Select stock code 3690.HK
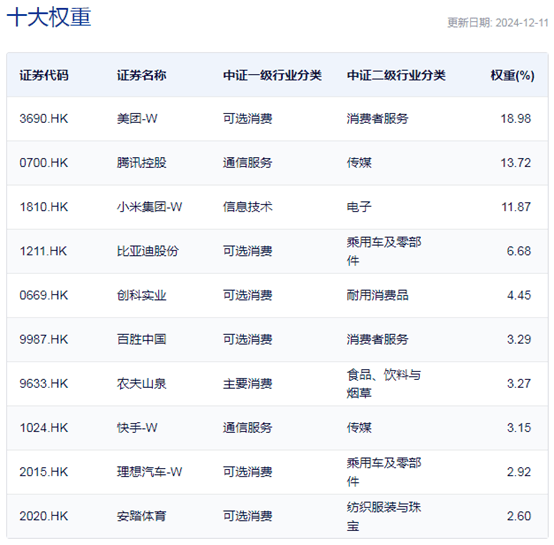 click(43, 119)
